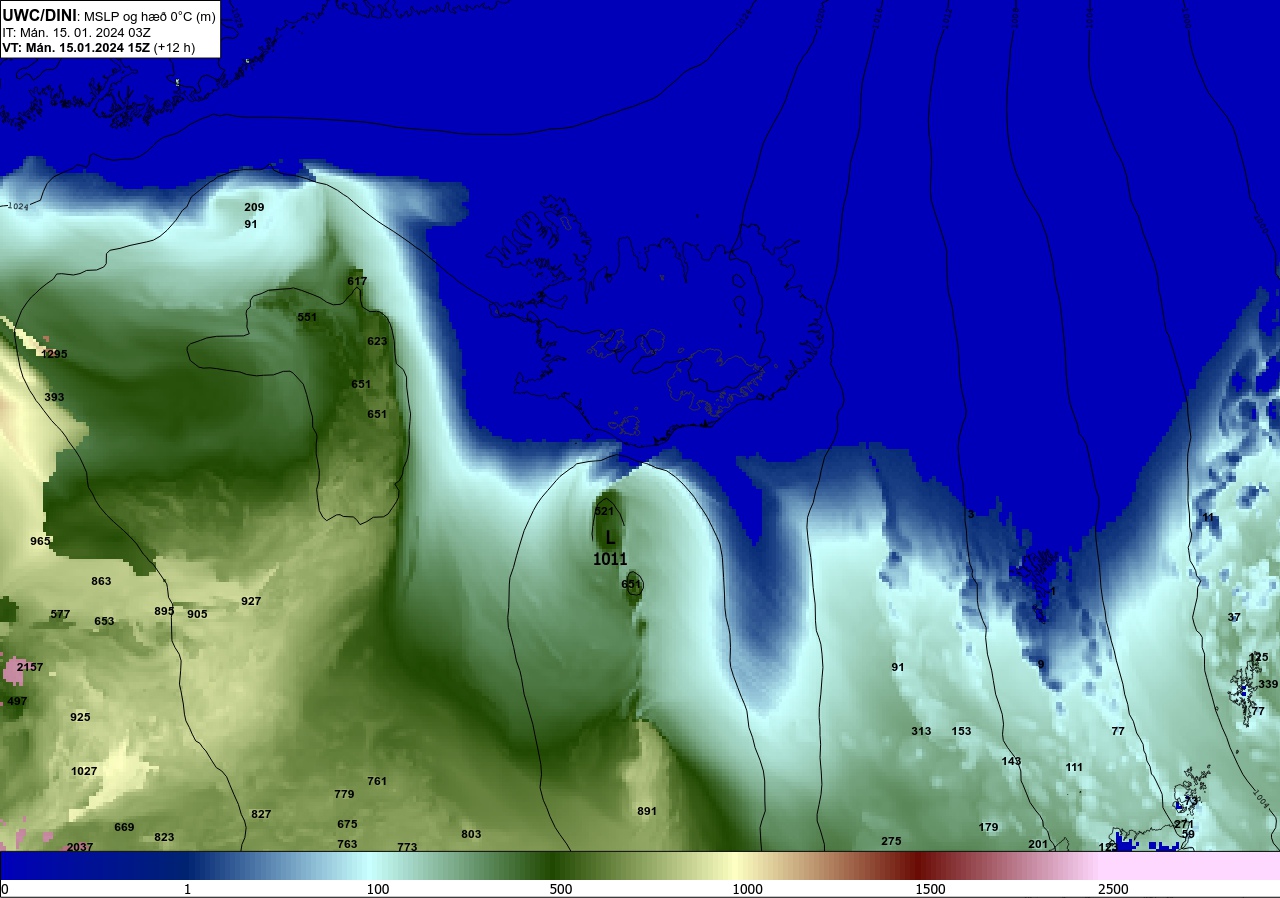Image resolution: width=1280 pixels, height=898 pixels.
Task: Click the height value 577
Action: [x=60, y=614]
